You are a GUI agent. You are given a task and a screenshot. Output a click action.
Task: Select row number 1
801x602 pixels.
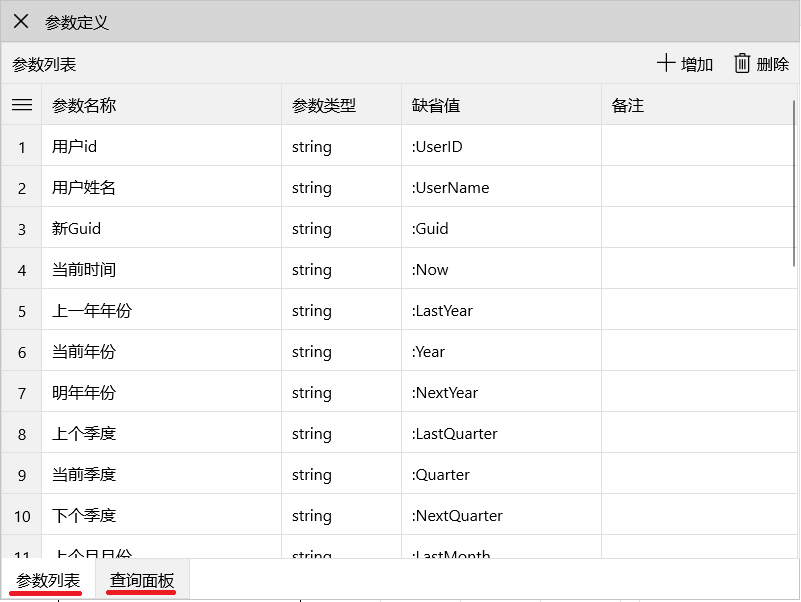pyautogui.click(x=21, y=147)
